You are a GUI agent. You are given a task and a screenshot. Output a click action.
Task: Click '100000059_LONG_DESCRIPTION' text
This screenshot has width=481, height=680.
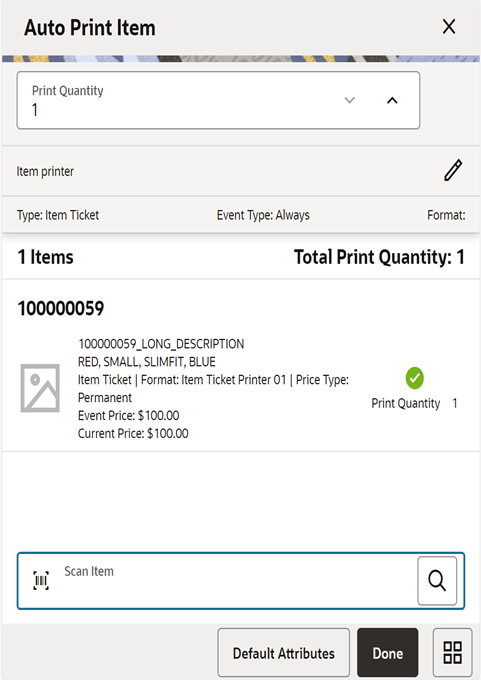point(161,344)
